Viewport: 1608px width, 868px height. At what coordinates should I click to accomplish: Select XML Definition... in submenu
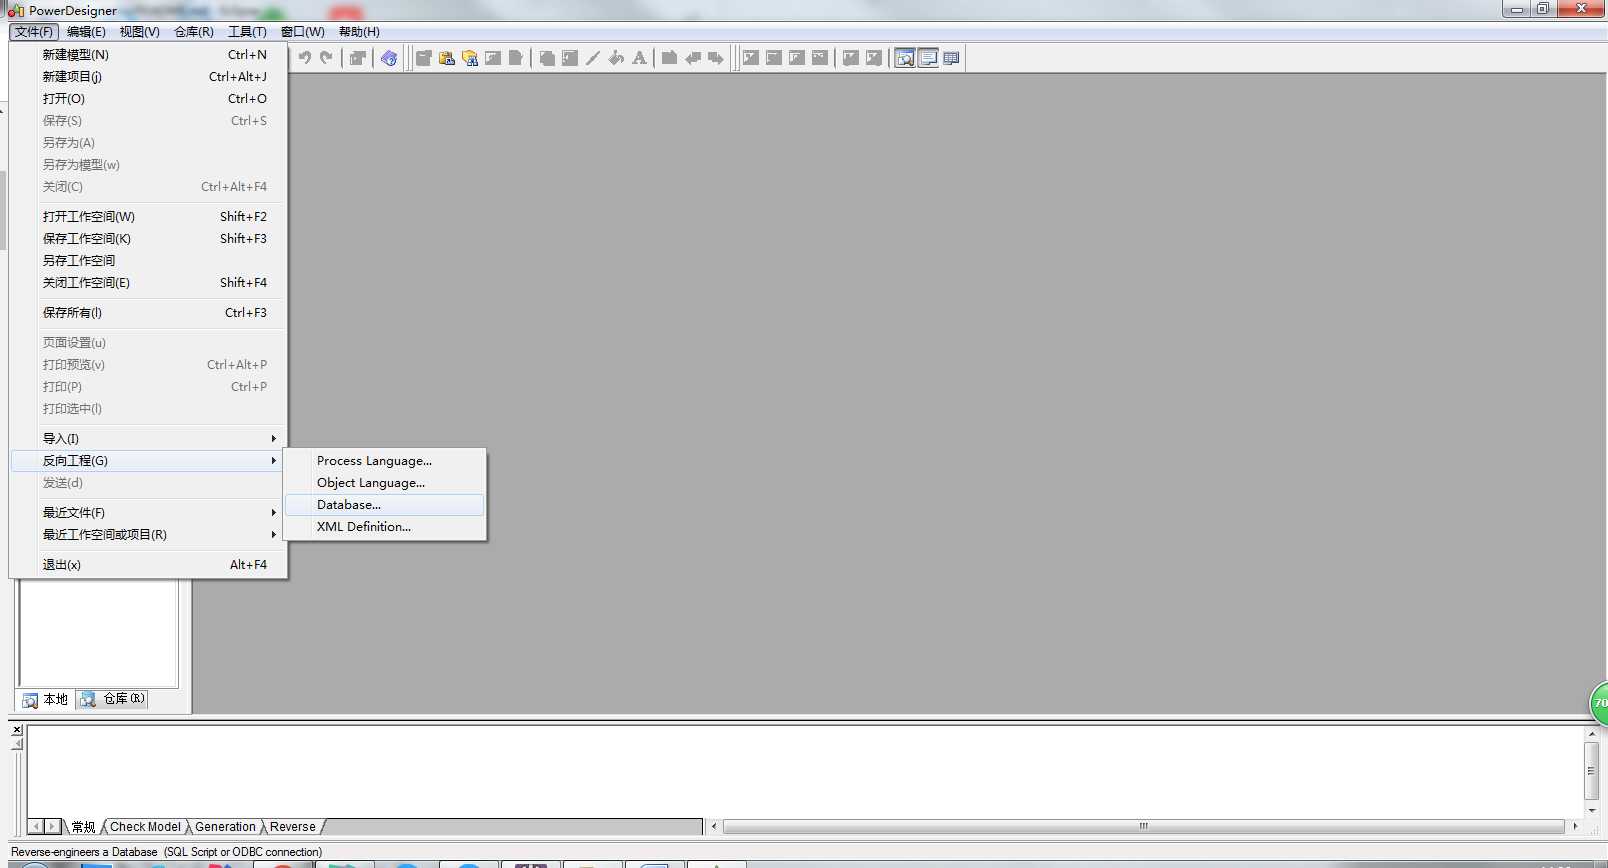(385, 527)
